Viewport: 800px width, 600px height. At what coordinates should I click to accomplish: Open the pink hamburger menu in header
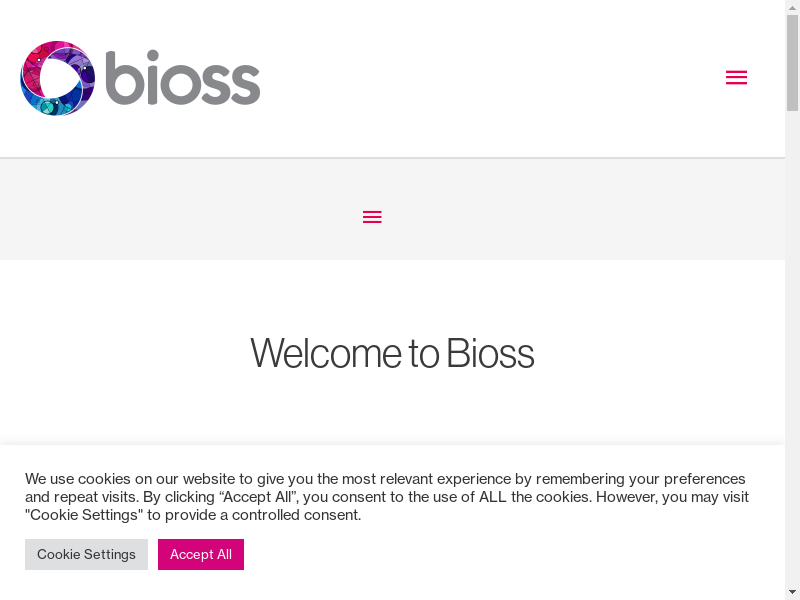[x=736, y=78]
